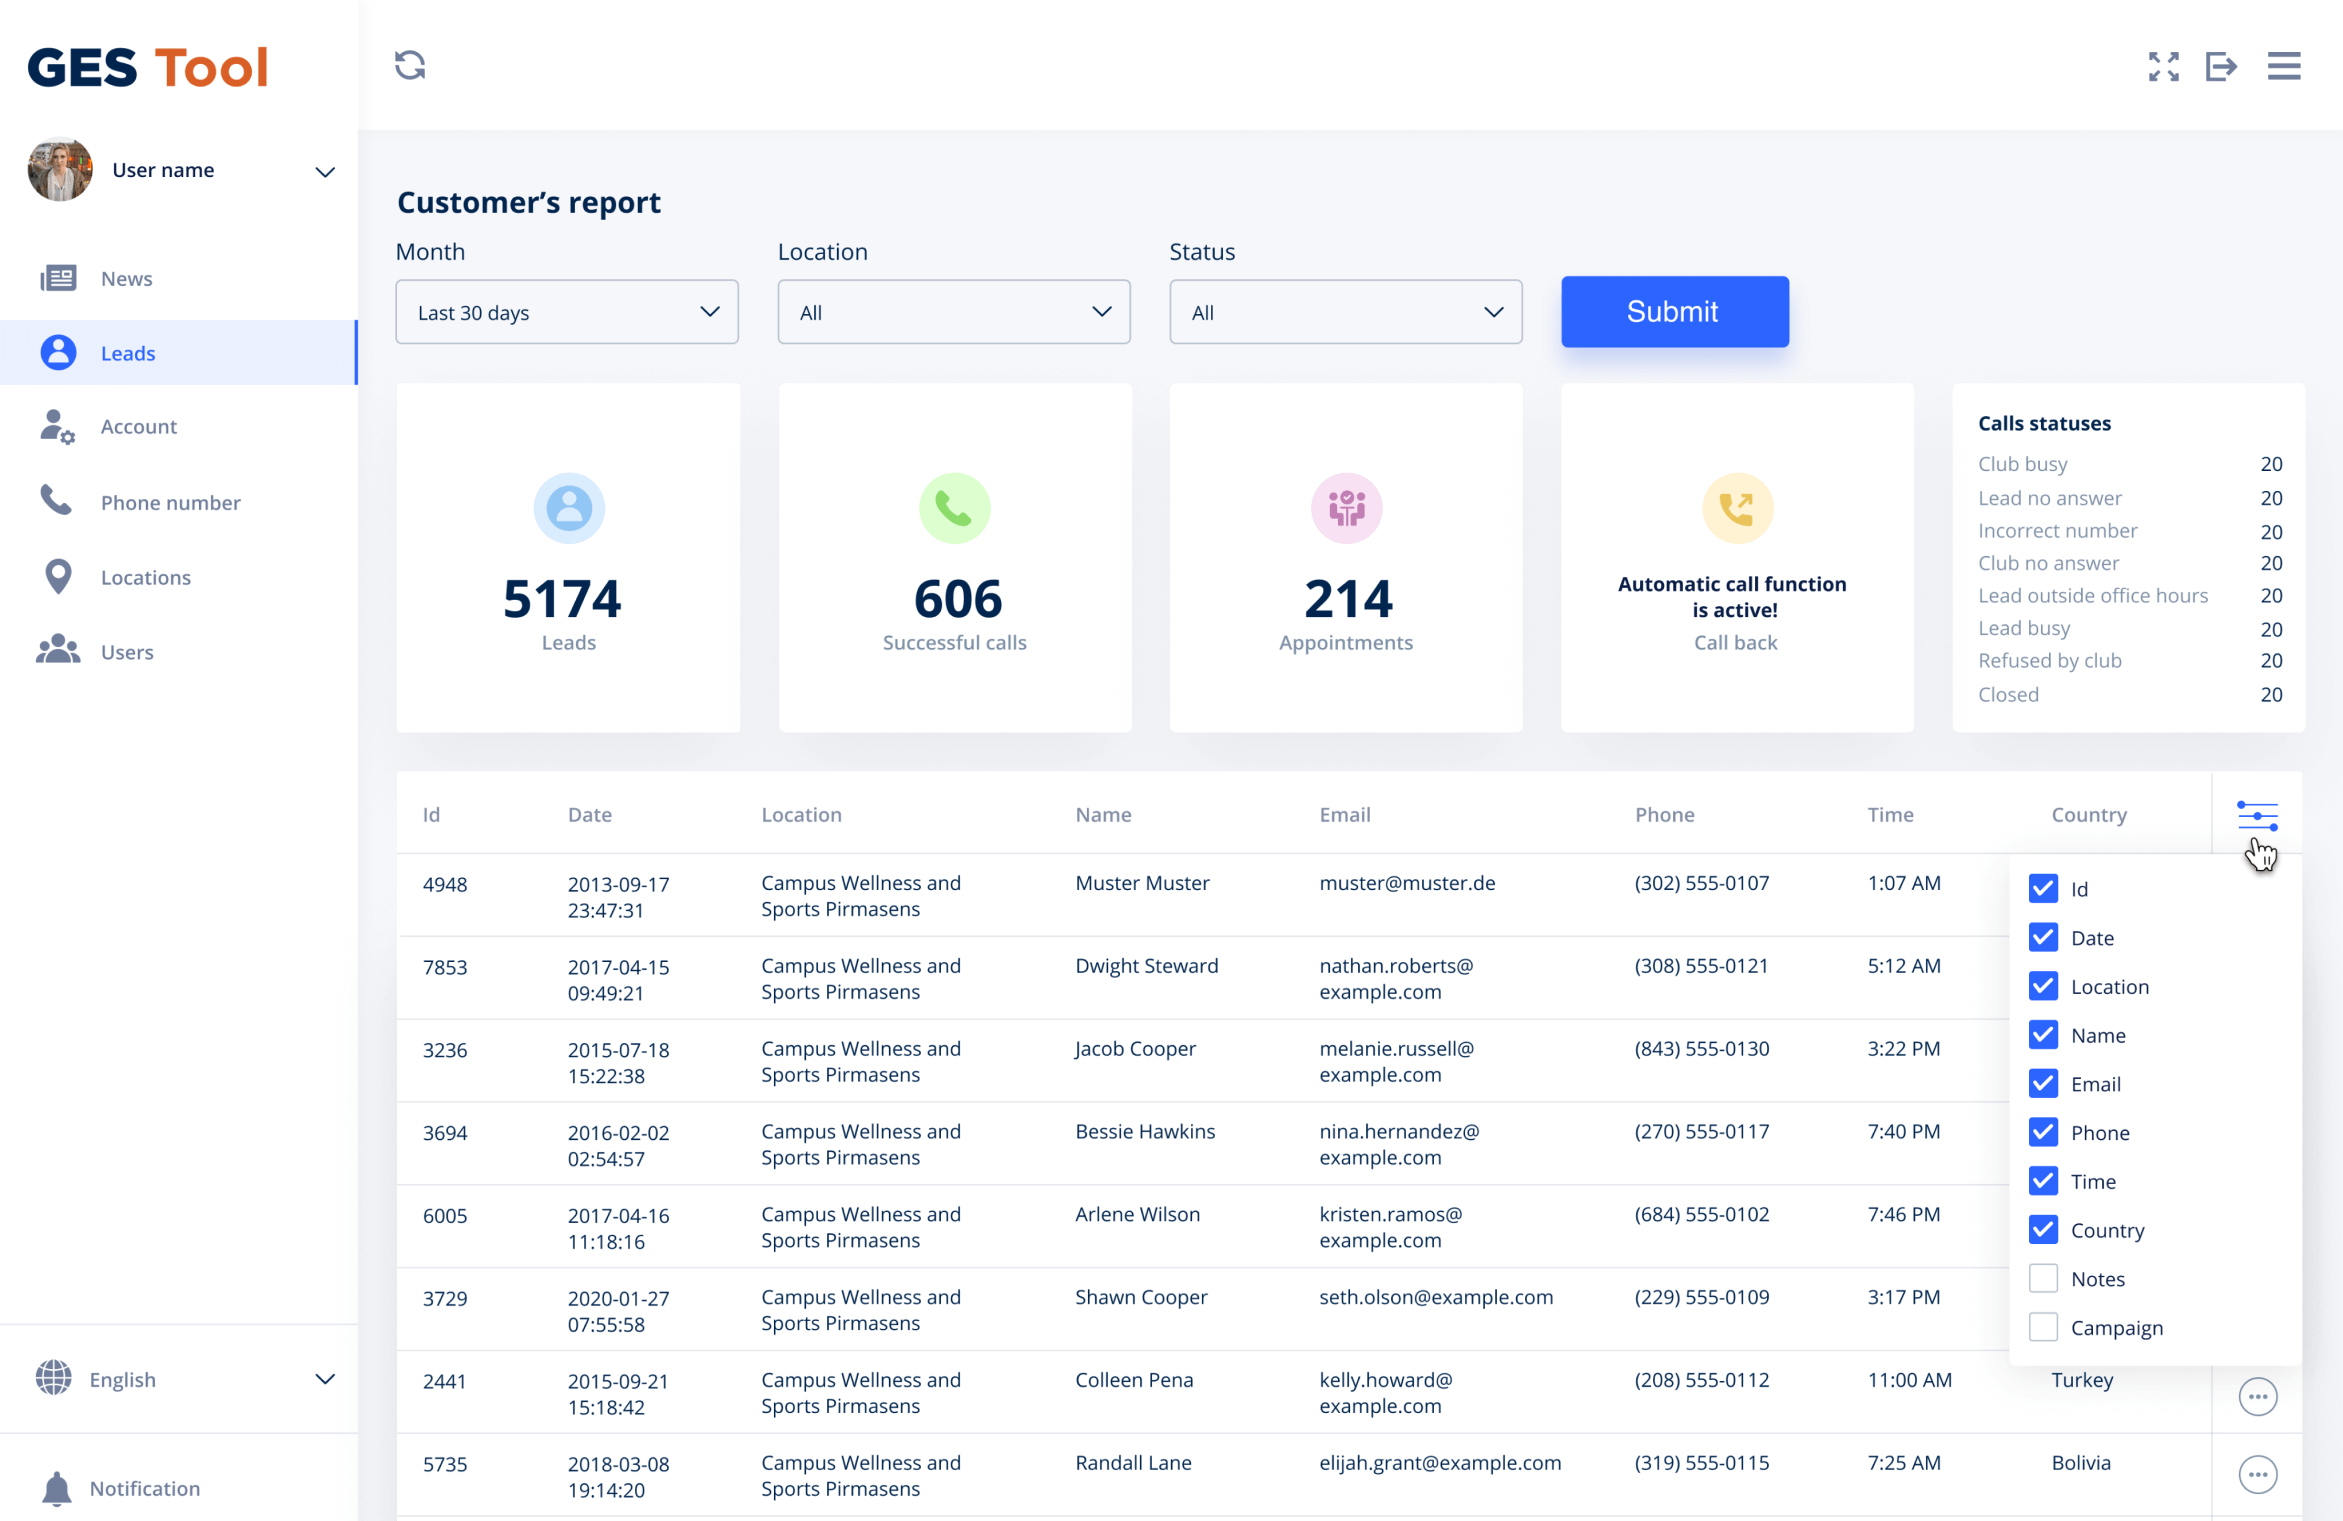Uncheck the Country column checkbox

(x=2043, y=1229)
